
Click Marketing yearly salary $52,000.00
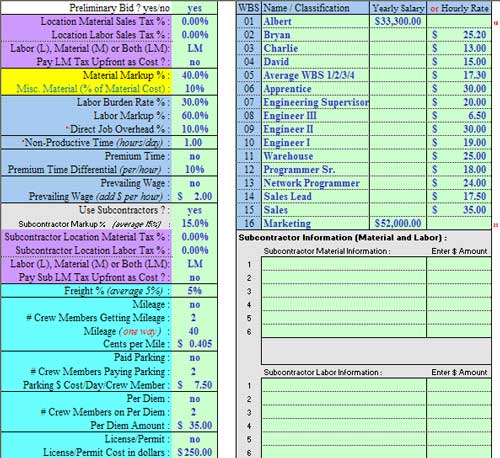pyautogui.click(x=398, y=223)
